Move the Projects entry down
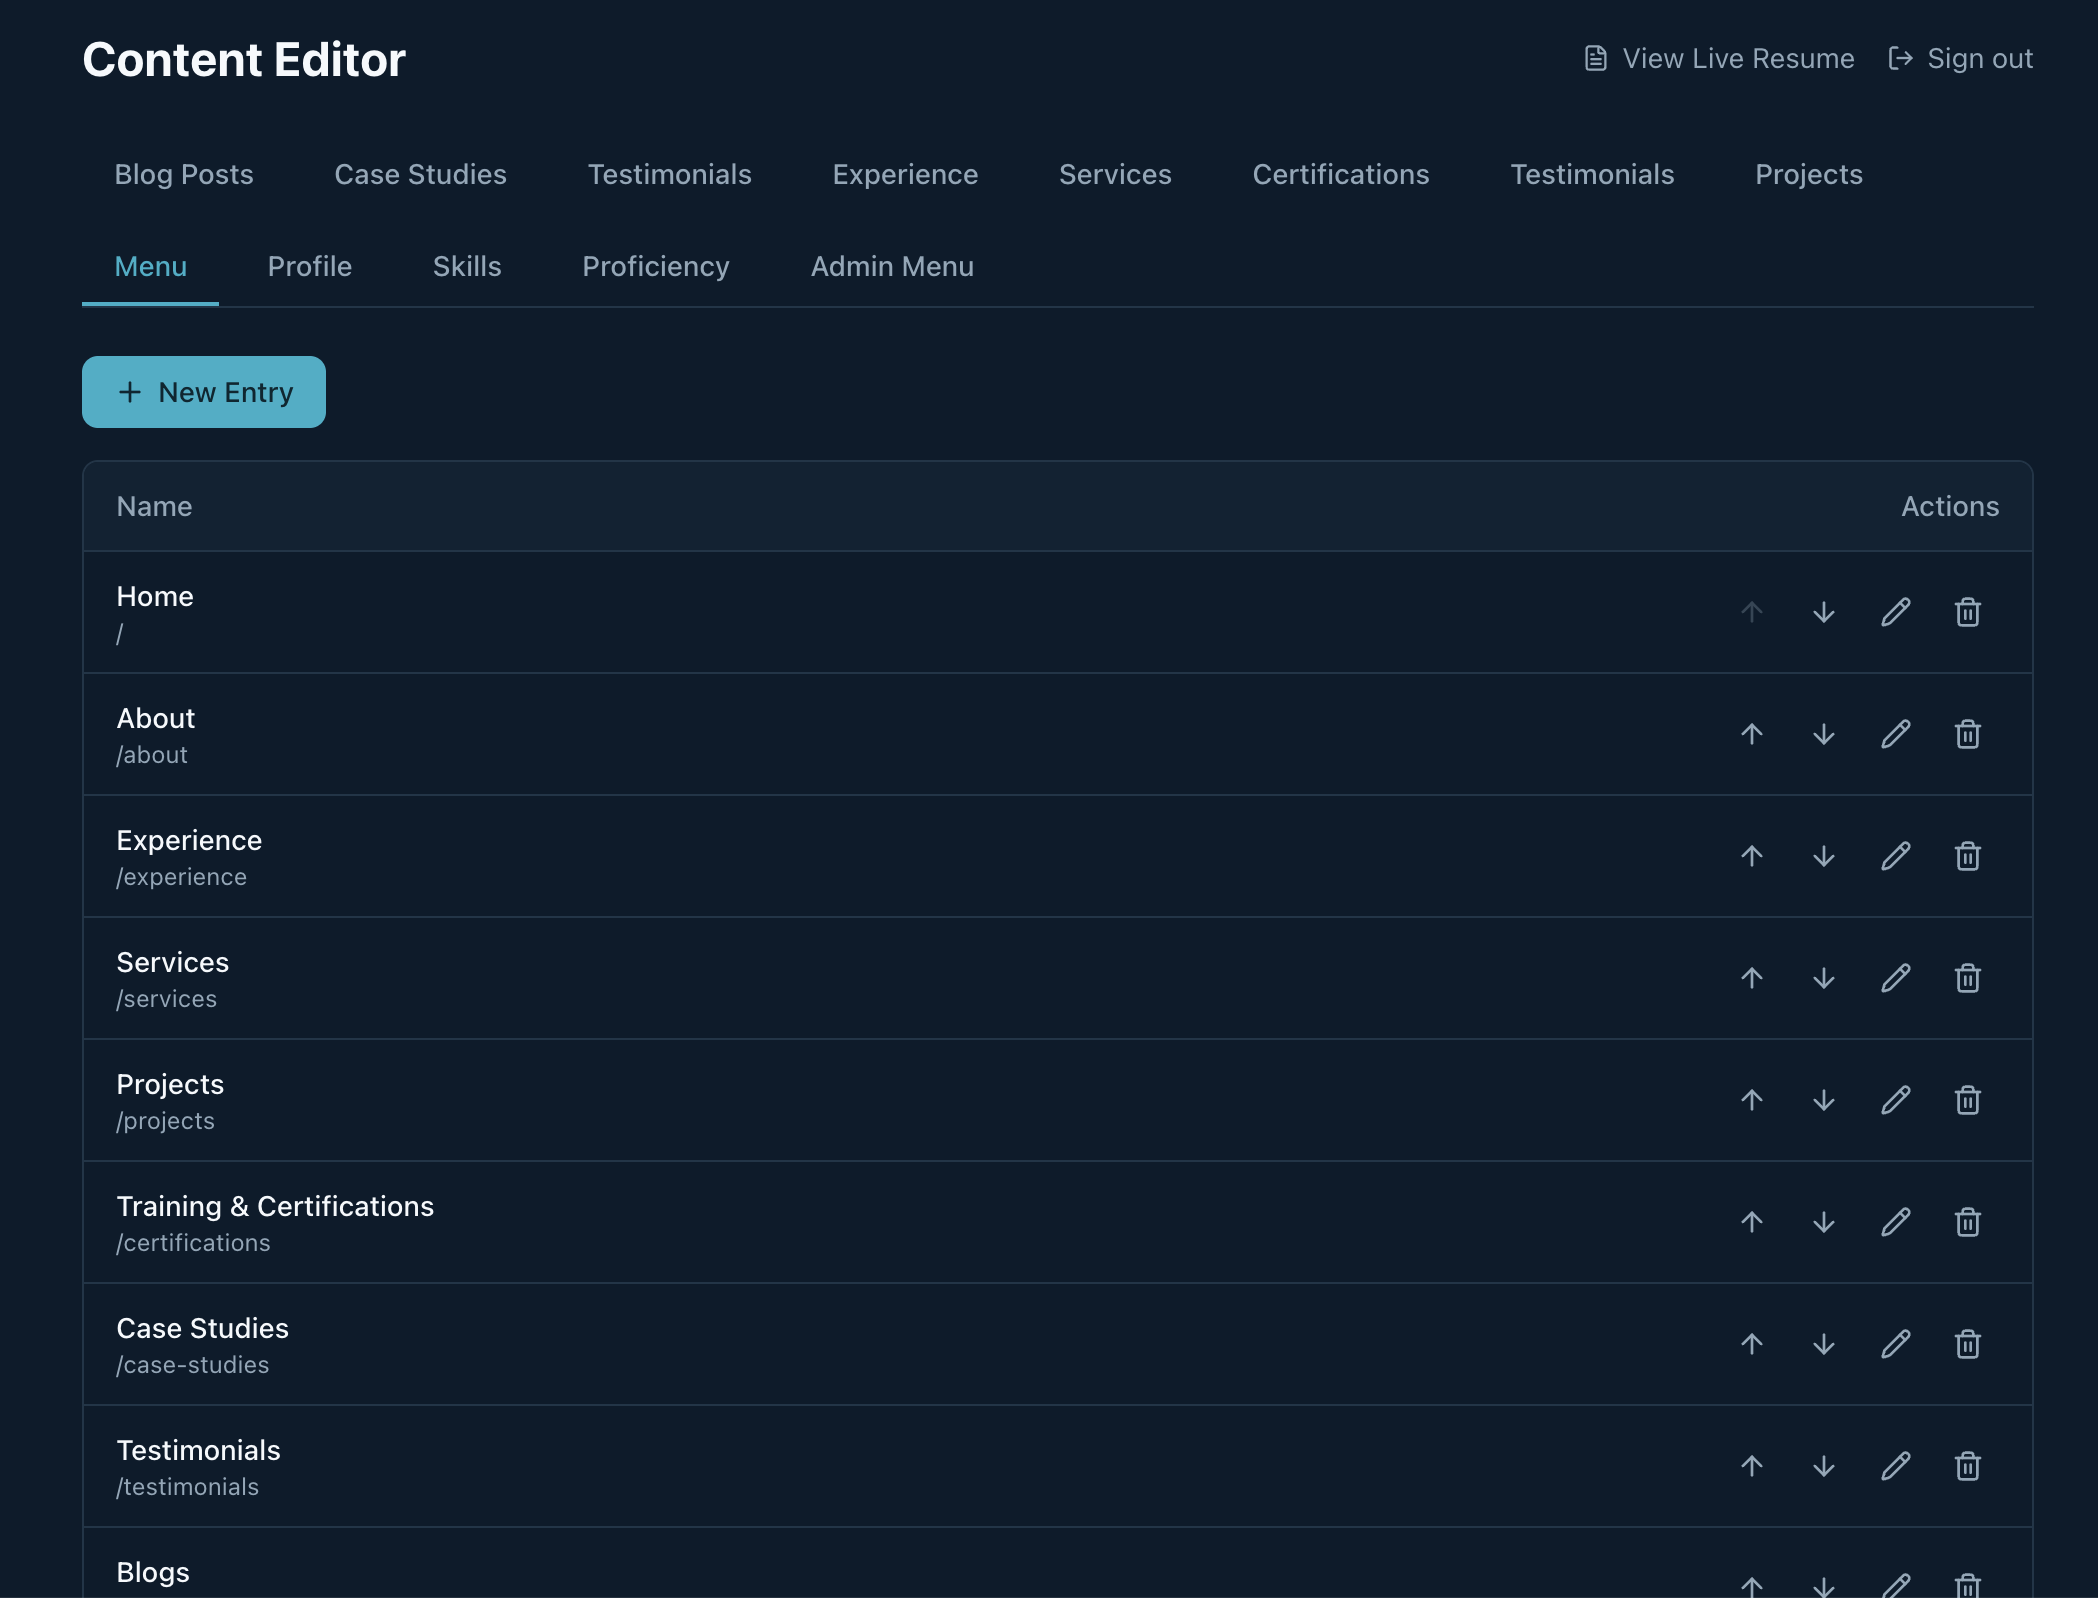2098x1598 pixels. 1824,1100
